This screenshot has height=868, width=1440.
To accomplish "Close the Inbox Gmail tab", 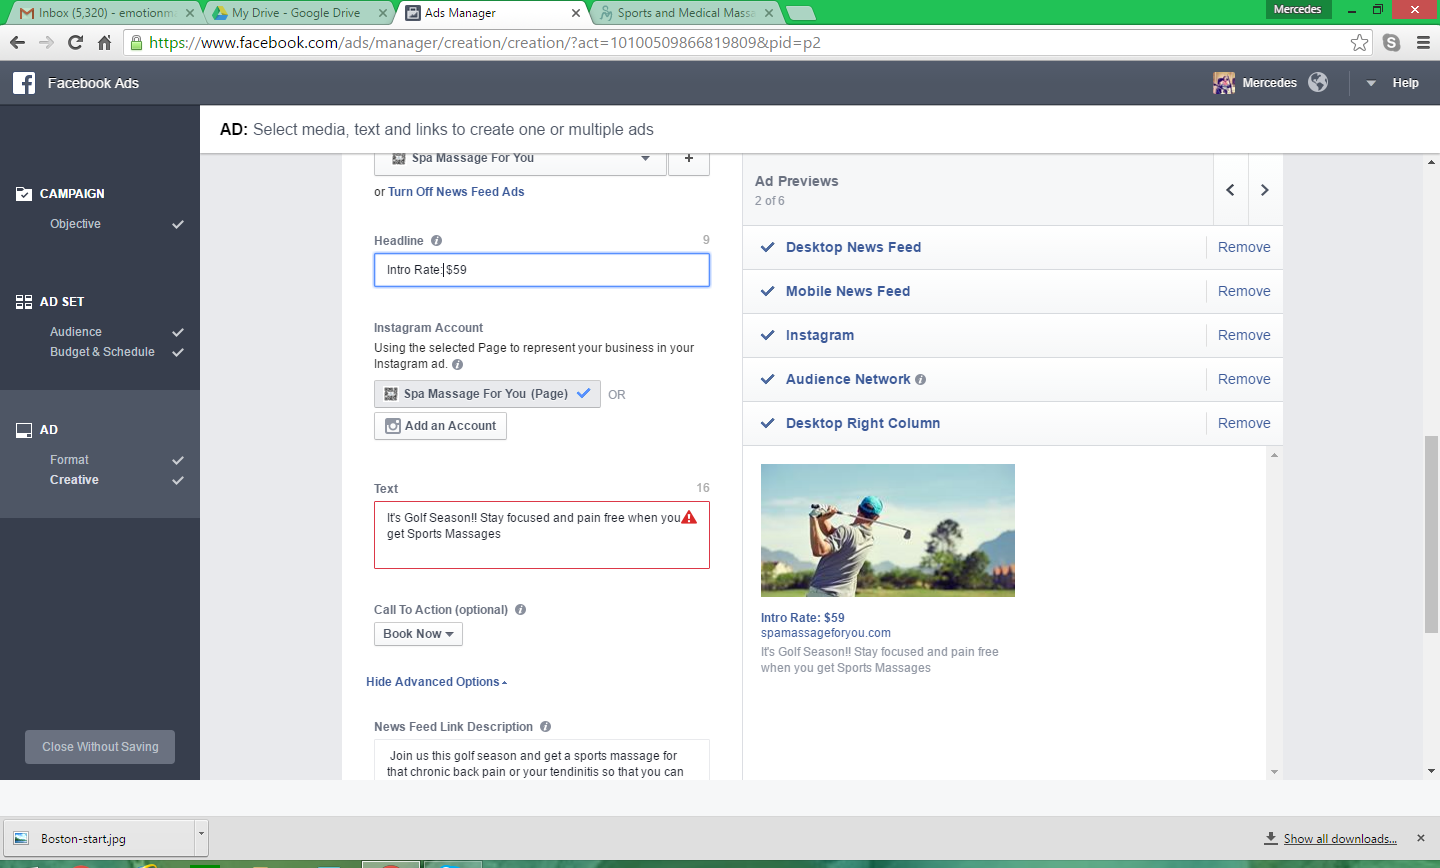I will tap(190, 13).
